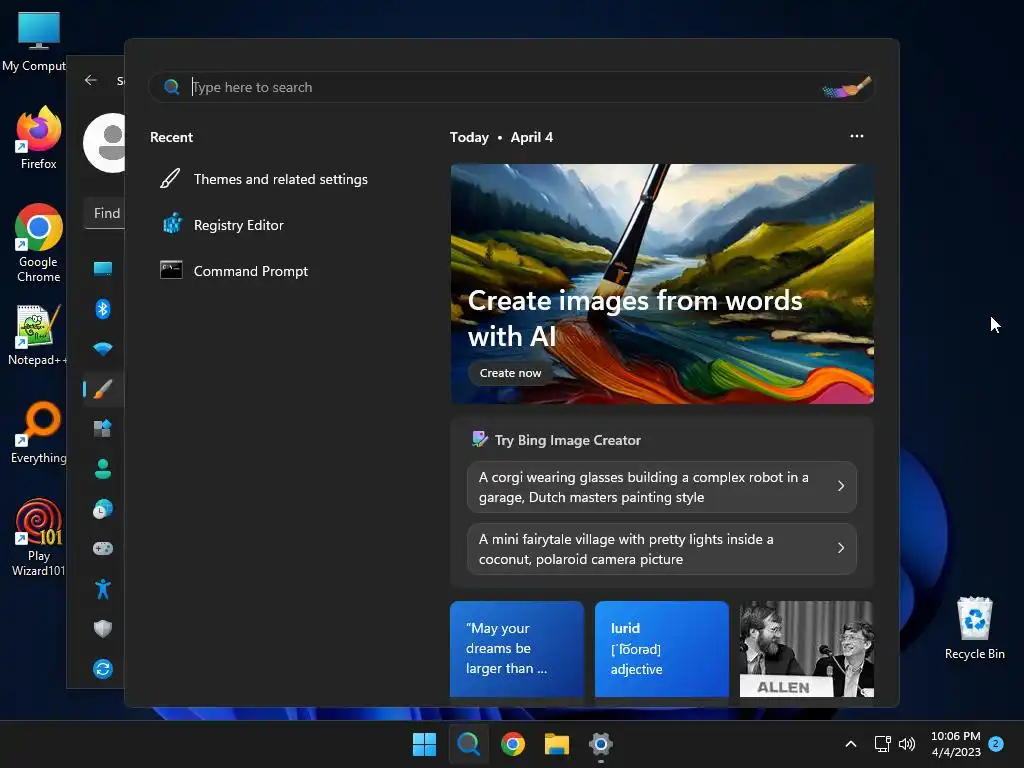Select the corgi wearing glasses prompt
This screenshot has height=768, width=1024.
662,487
